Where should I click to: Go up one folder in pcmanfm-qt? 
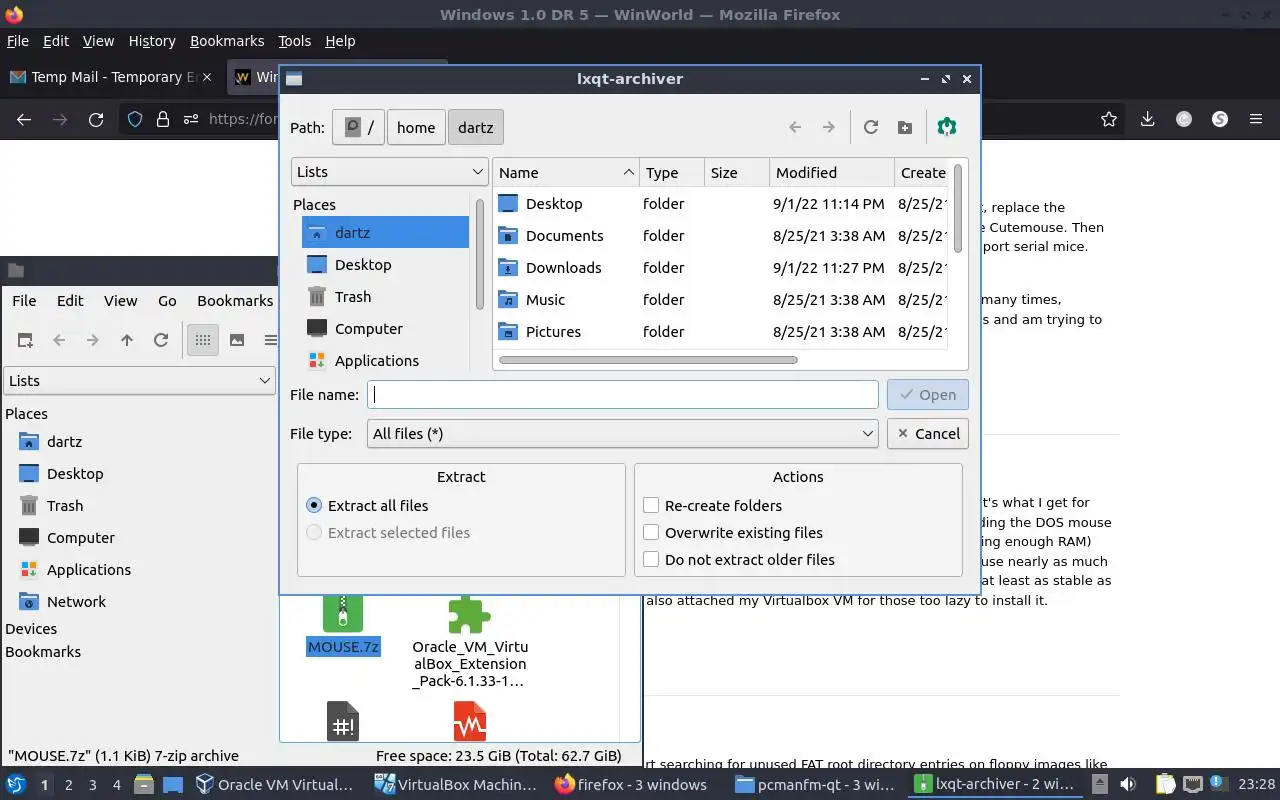pos(127,340)
